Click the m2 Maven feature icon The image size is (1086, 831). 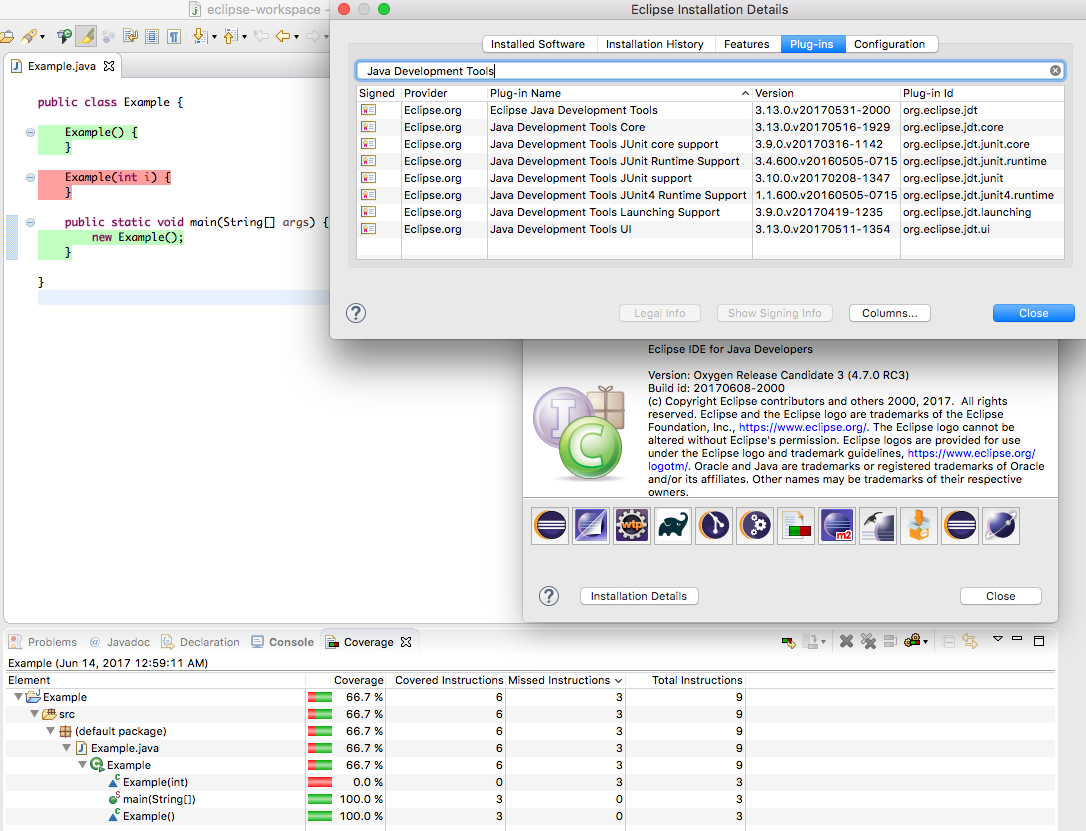pos(837,526)
